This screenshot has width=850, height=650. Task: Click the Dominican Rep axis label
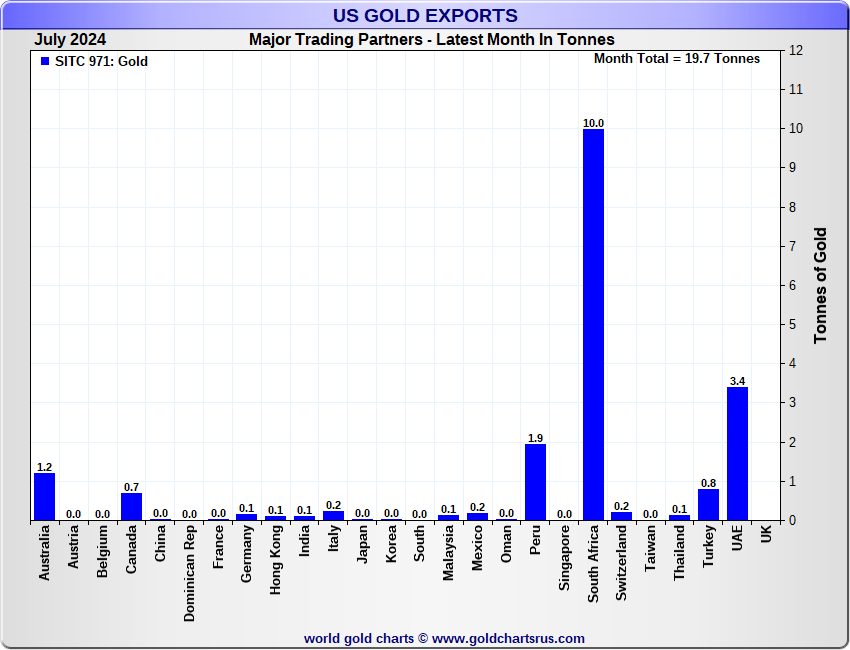point(189,573)
